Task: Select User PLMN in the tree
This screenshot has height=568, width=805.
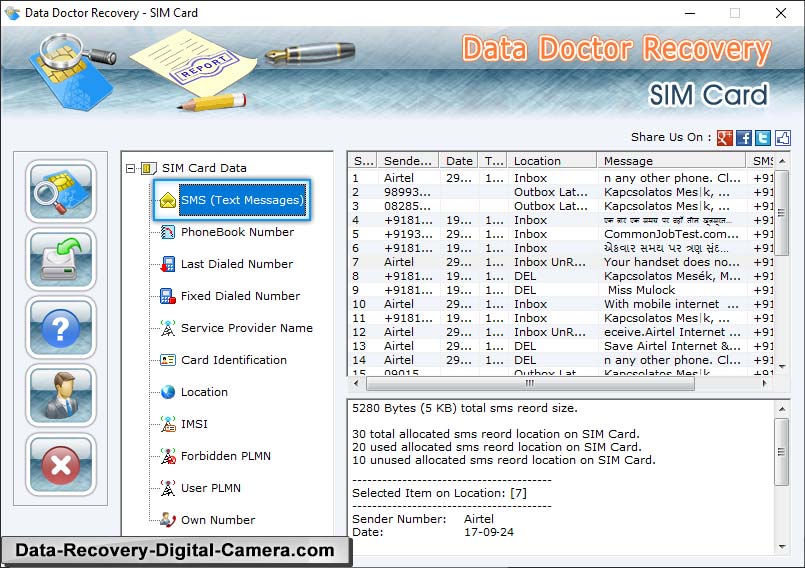Action: click(x=210, y=488)
